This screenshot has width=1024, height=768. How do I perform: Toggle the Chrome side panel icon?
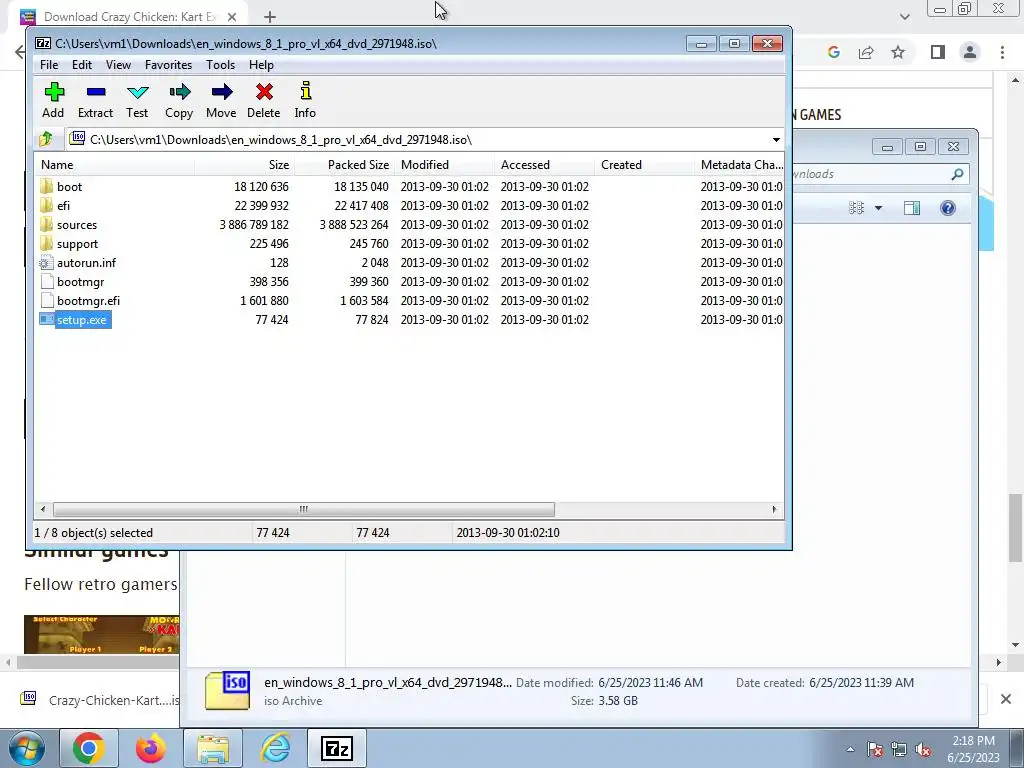938,52
